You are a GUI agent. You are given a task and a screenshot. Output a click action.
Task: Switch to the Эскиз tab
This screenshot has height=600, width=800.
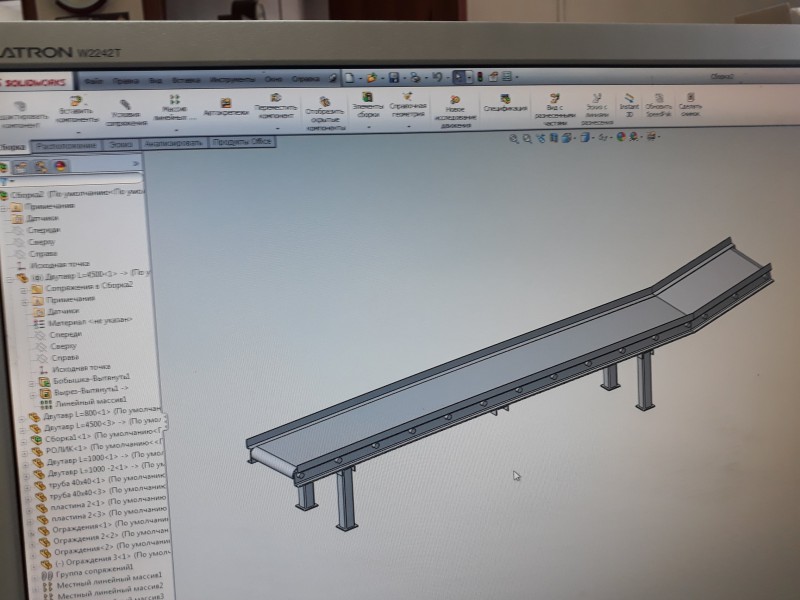pos(121,144)
